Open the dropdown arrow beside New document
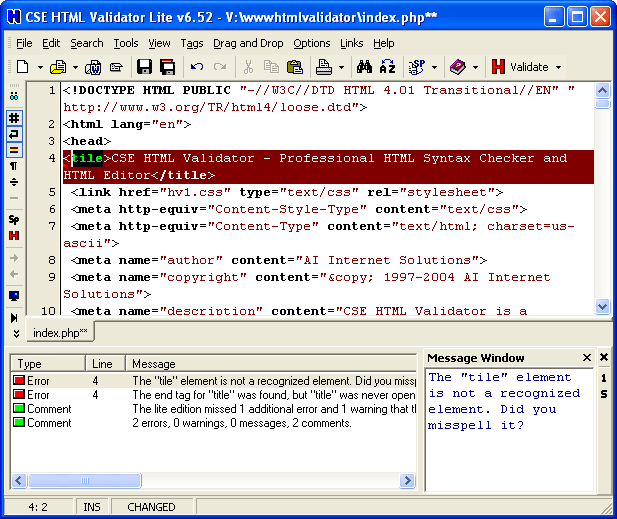The height and width of the screenshot is (519, 617). 41,68
